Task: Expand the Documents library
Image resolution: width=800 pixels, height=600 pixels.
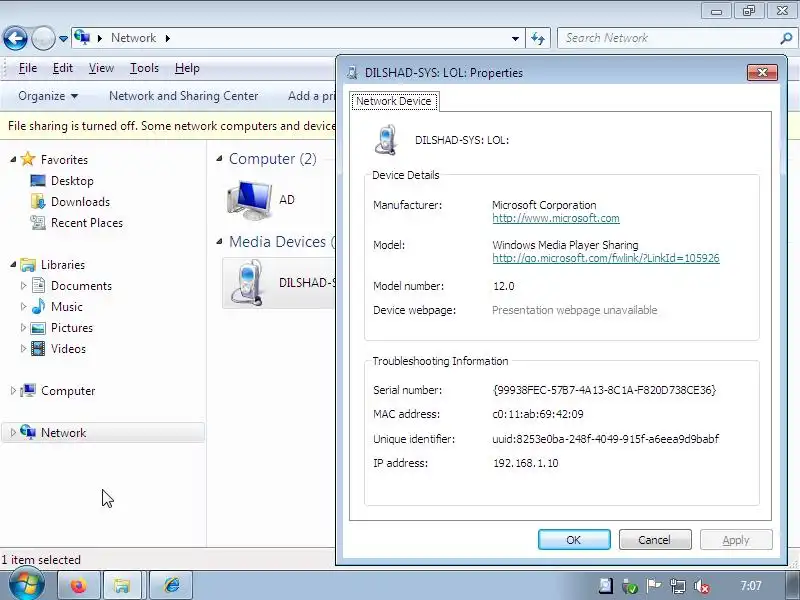Action: click(23, 286)
